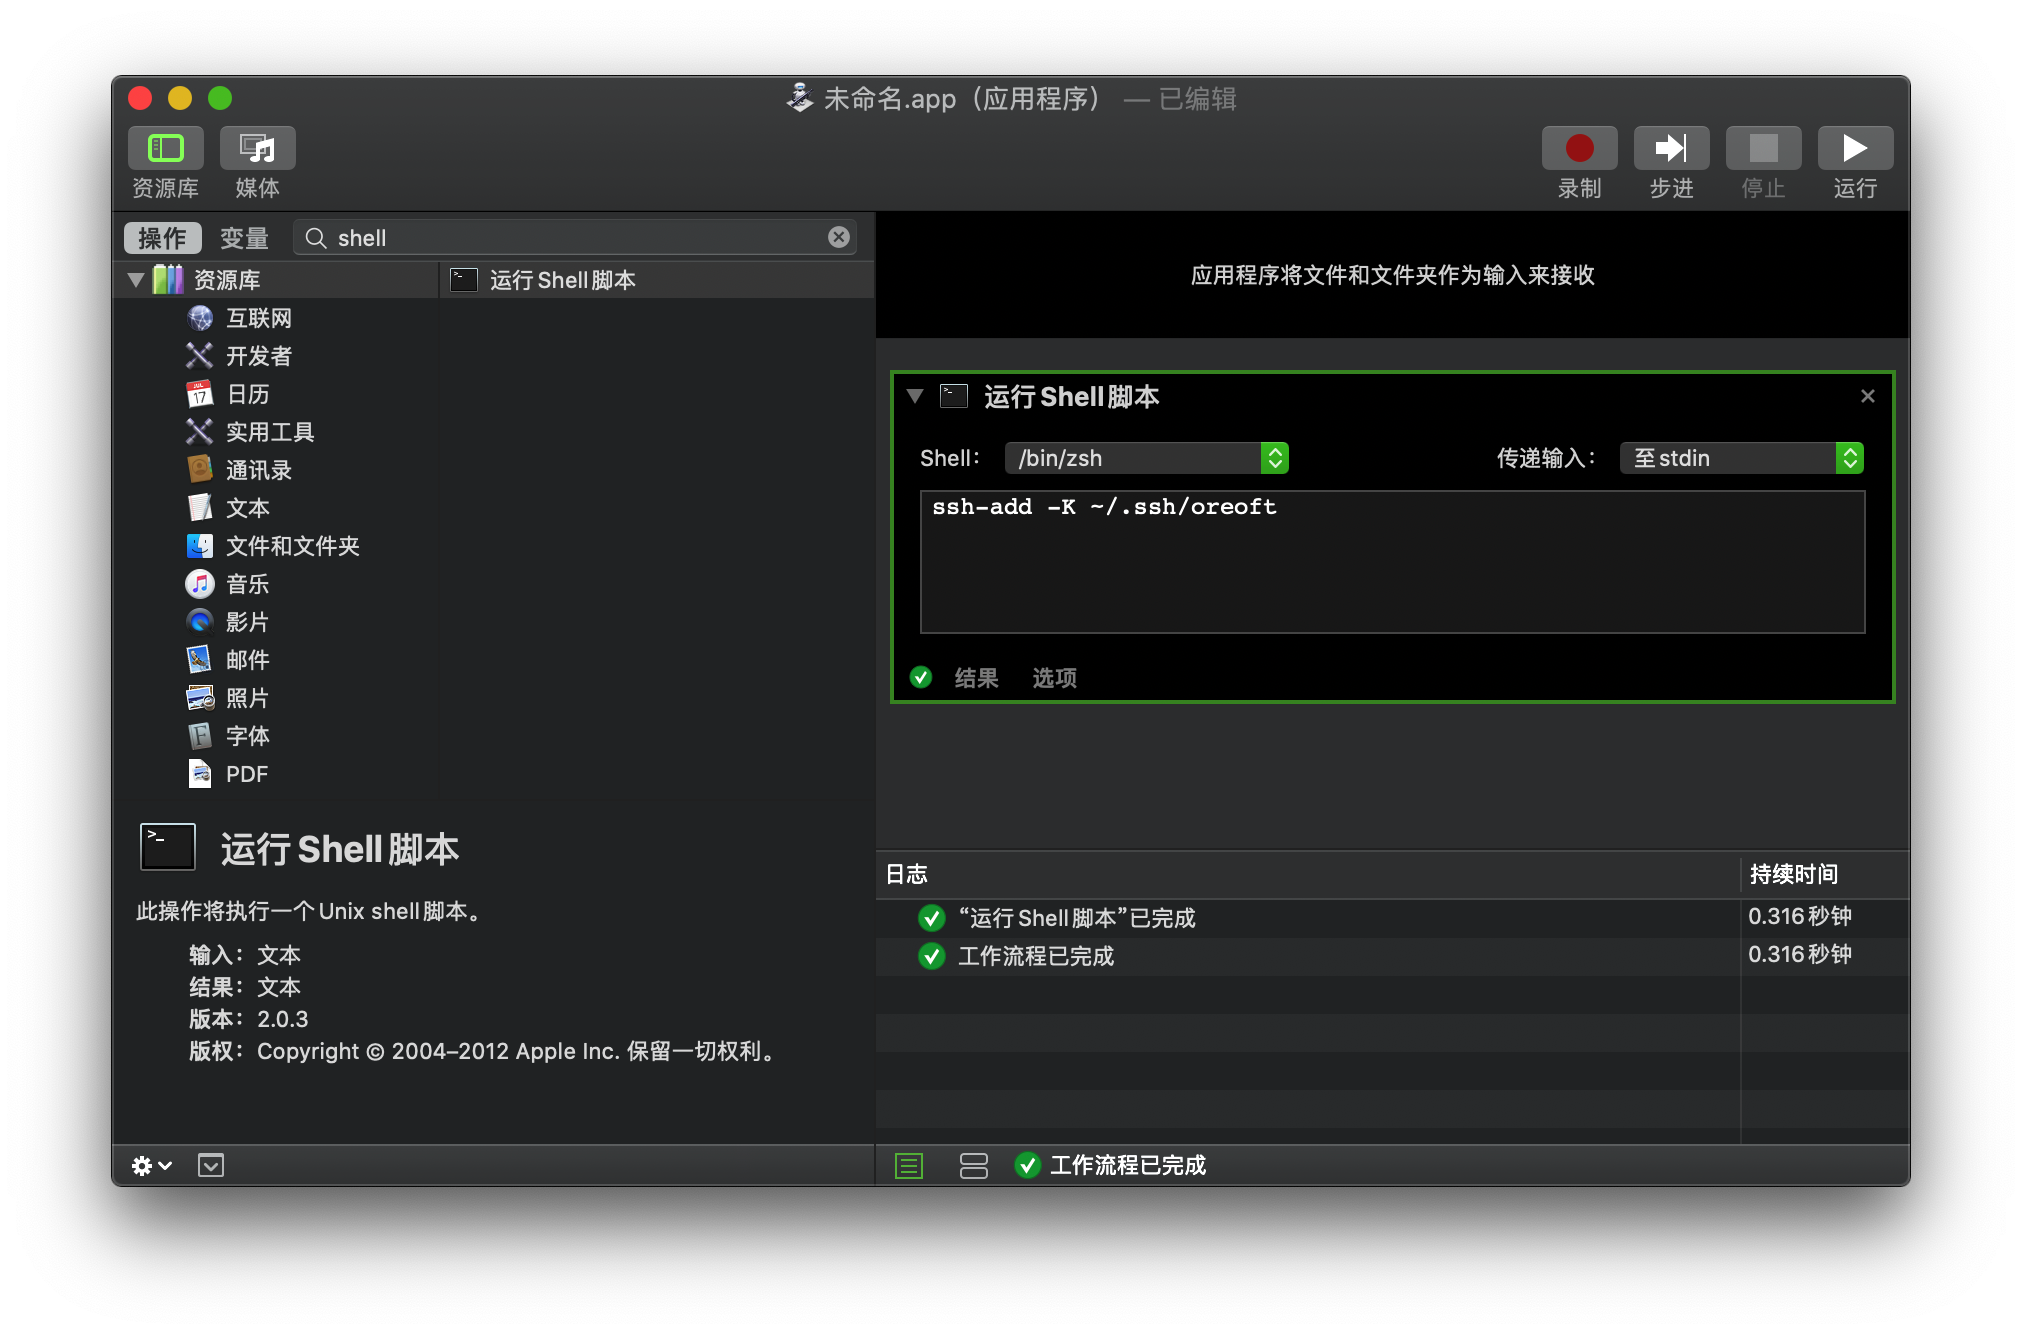Collapse the 运行 Shell 脚本 action
Viewport: 2022px width, 1334px height.
click(x=914, y=396)
